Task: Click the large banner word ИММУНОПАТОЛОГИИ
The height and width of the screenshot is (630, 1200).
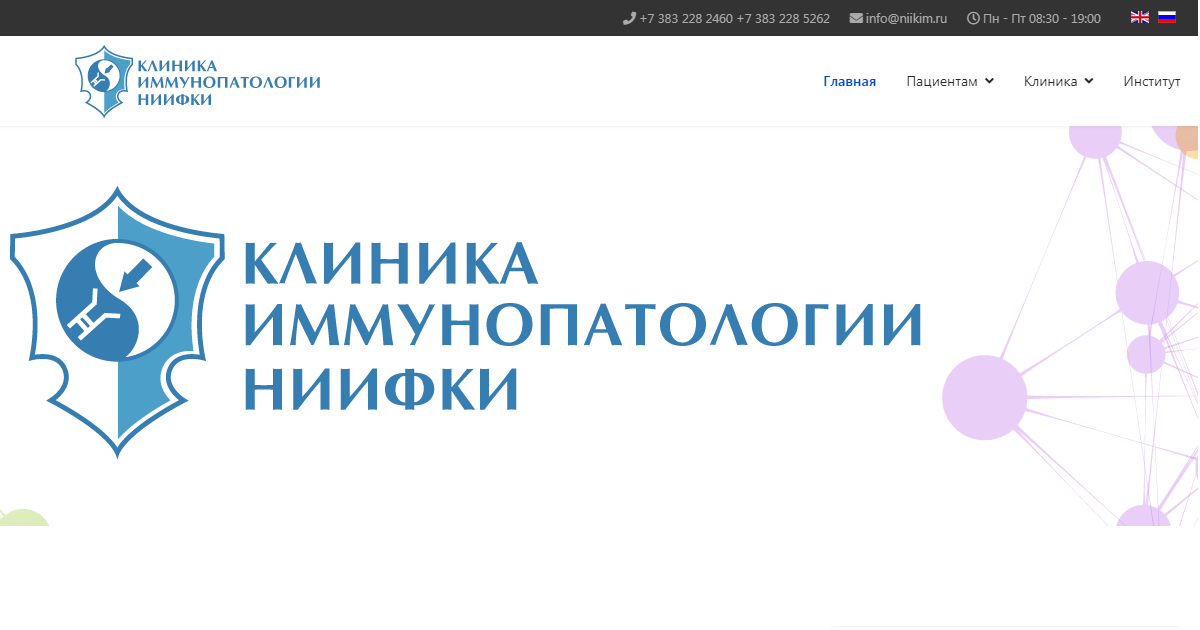Action: (582, 325)
